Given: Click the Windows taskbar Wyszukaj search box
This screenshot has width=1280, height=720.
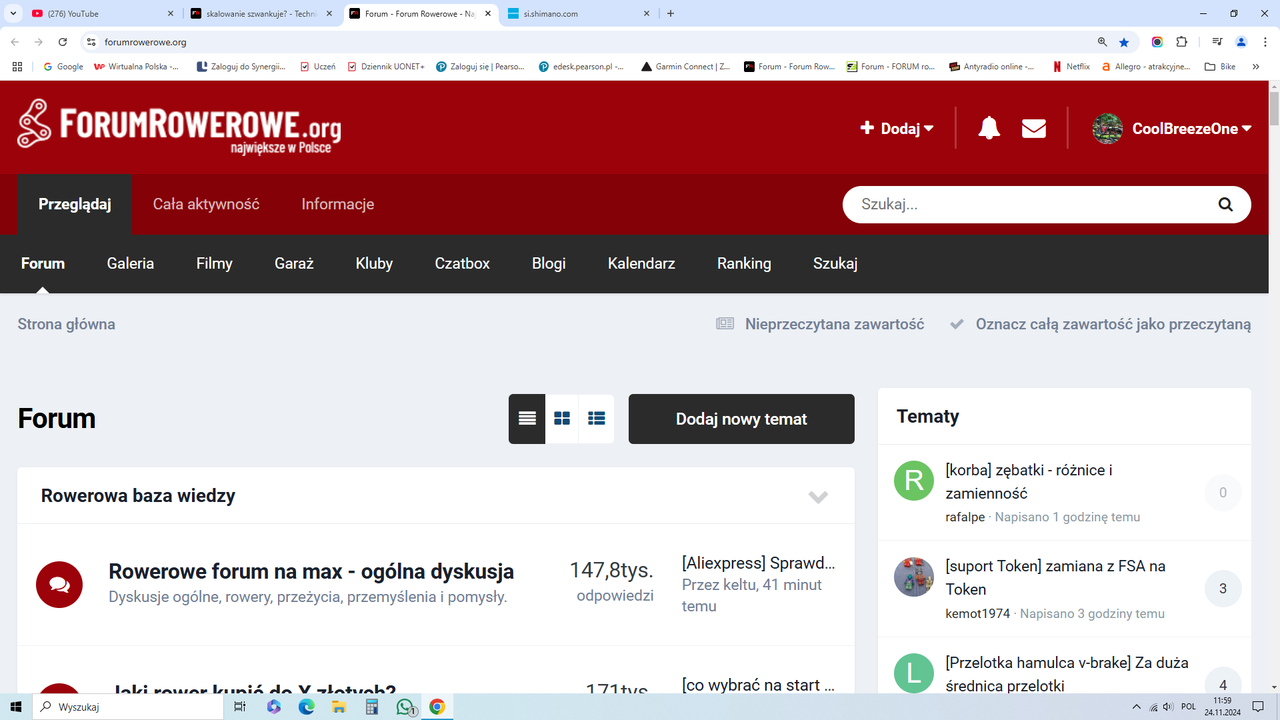Looking at the screenshot, I should coord(130,707).
